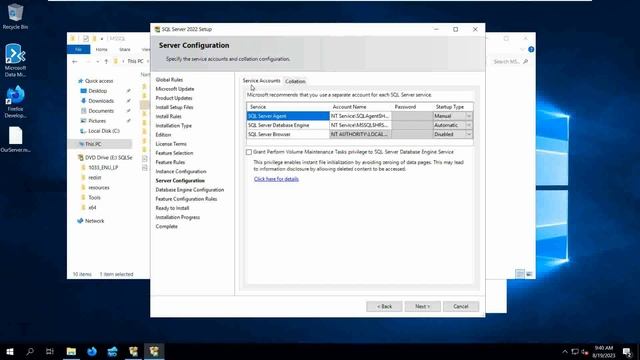Click the Next button in setup
Viewport: 640px width, 360px height.
click(x=422, y=306)
